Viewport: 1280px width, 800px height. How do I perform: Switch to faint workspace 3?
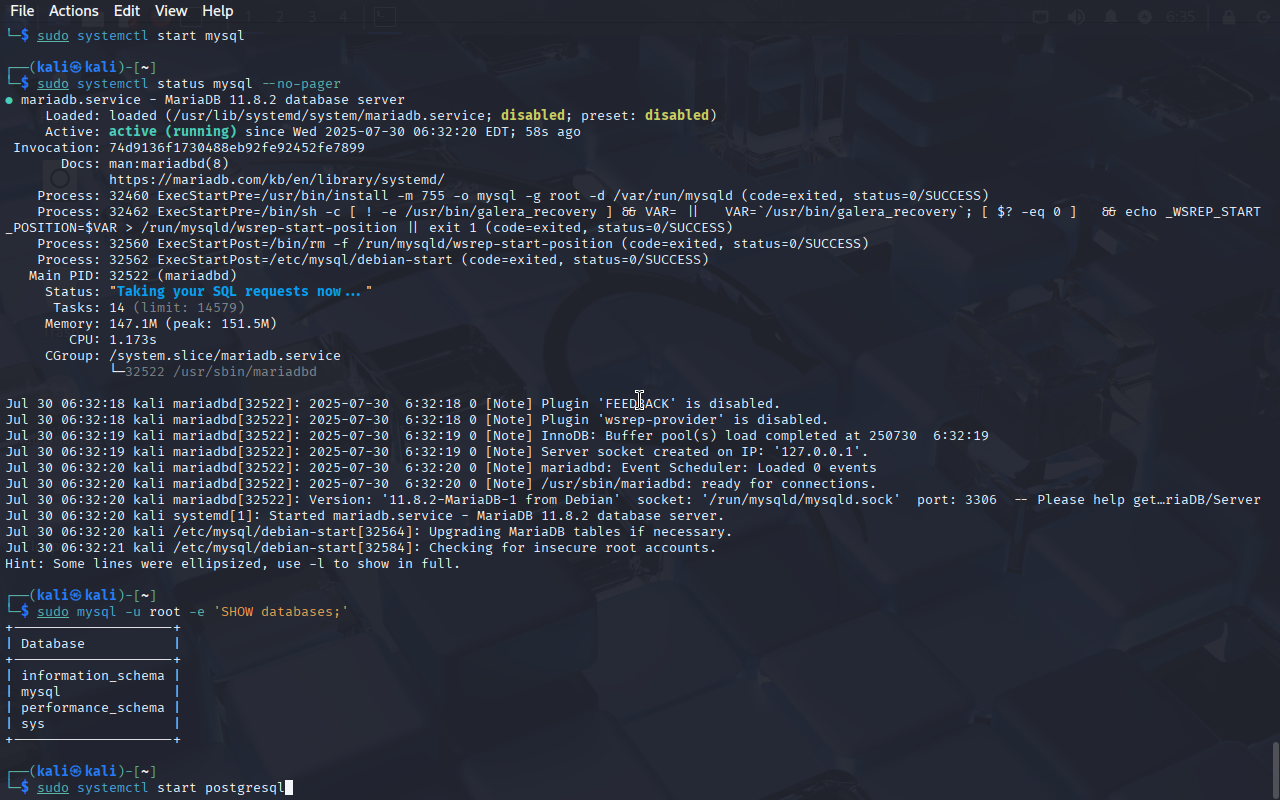click(x=312, y=17)
